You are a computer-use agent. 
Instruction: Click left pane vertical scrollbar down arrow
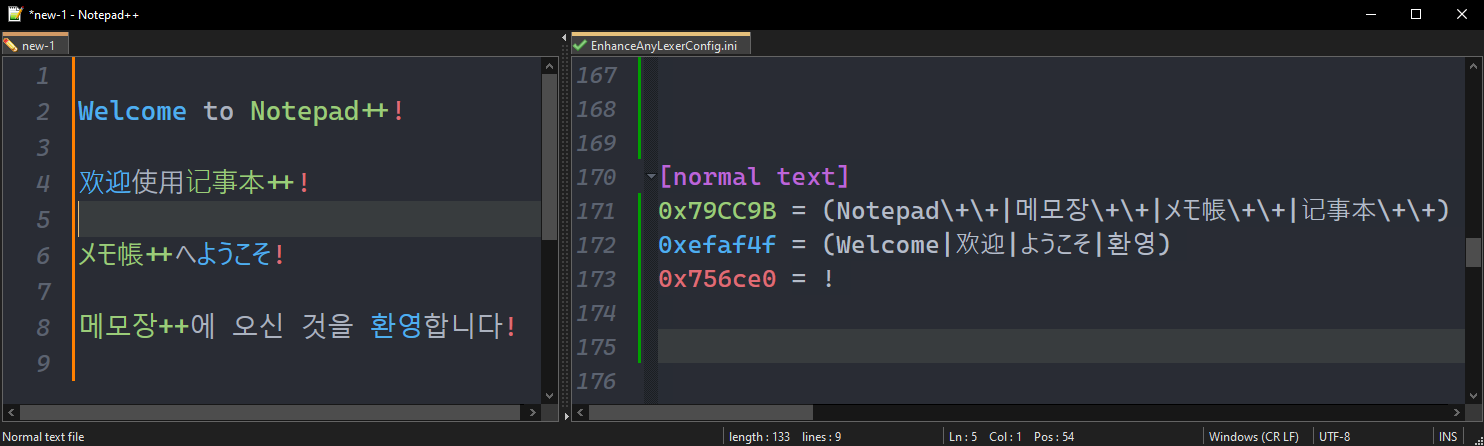[549, 396]
